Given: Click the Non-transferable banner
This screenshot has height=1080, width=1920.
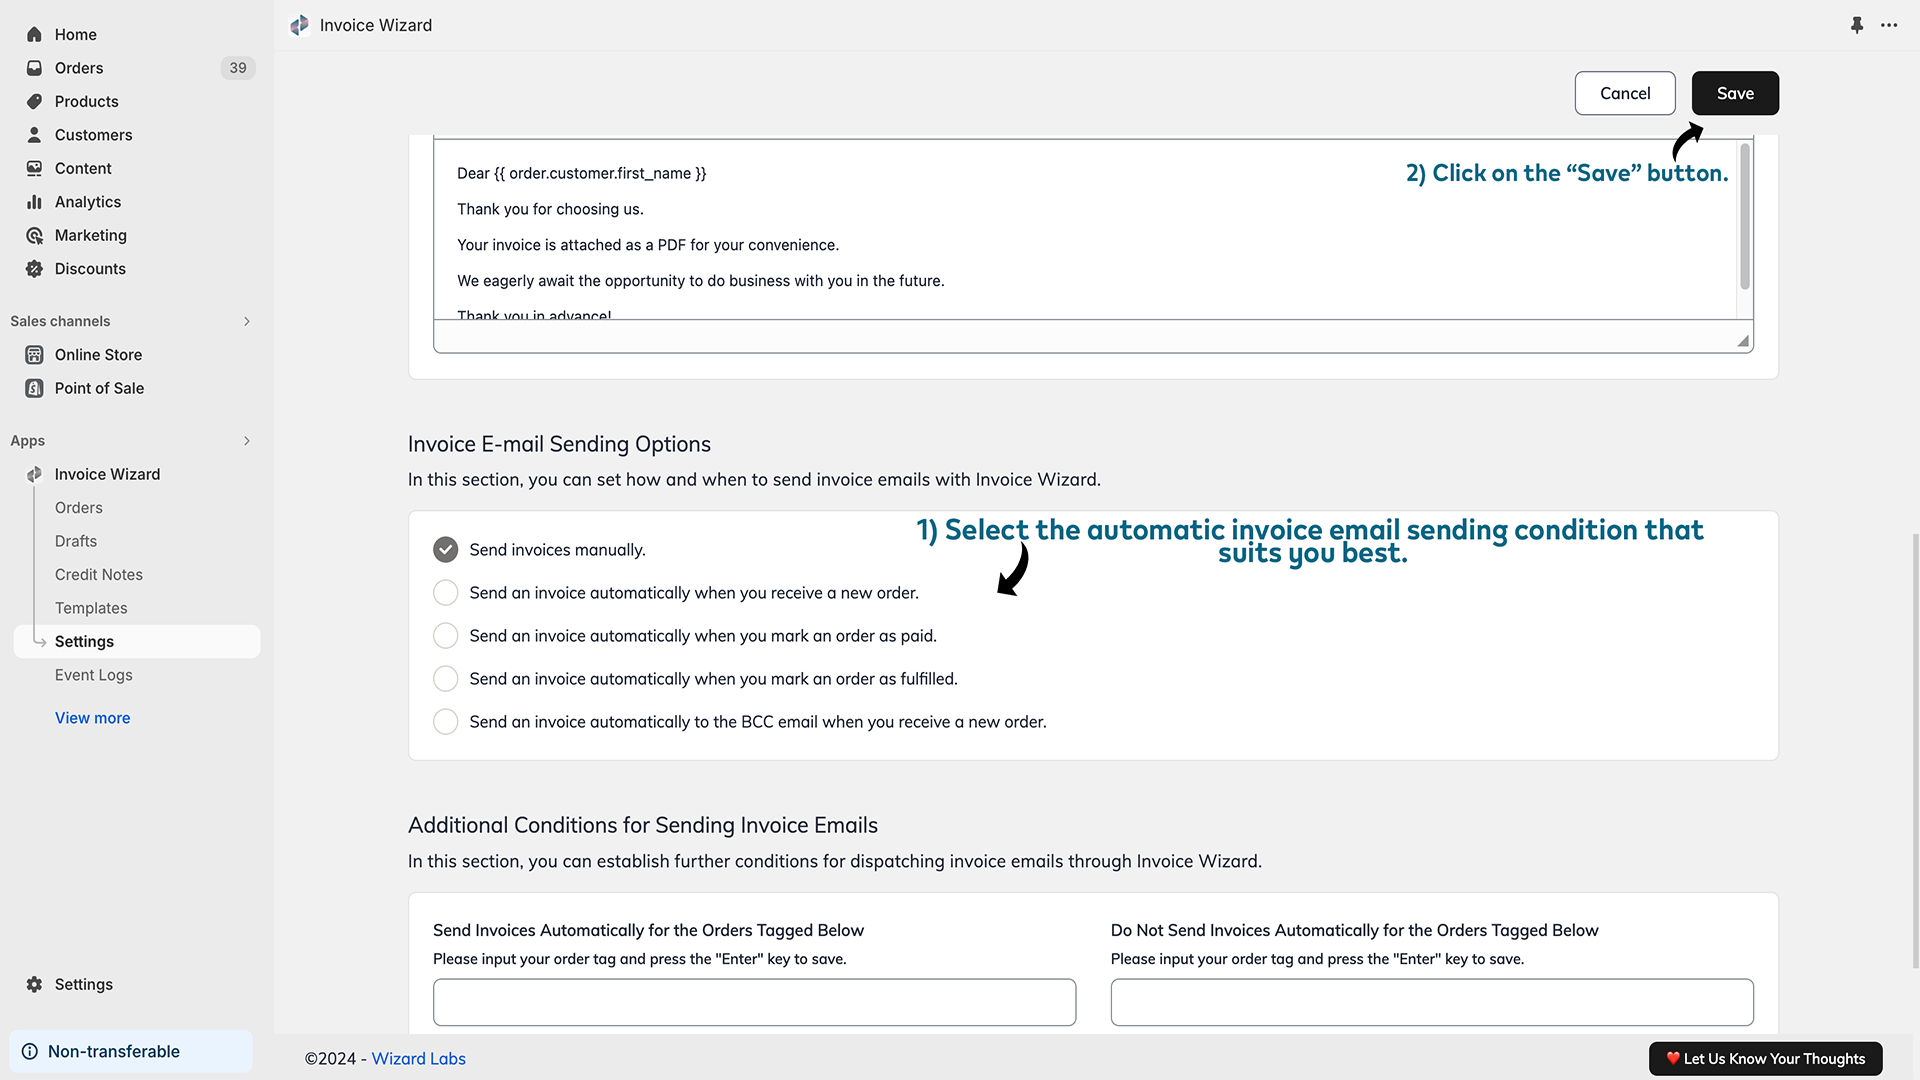Looking at the screenshot, I should coord(131,1051).
